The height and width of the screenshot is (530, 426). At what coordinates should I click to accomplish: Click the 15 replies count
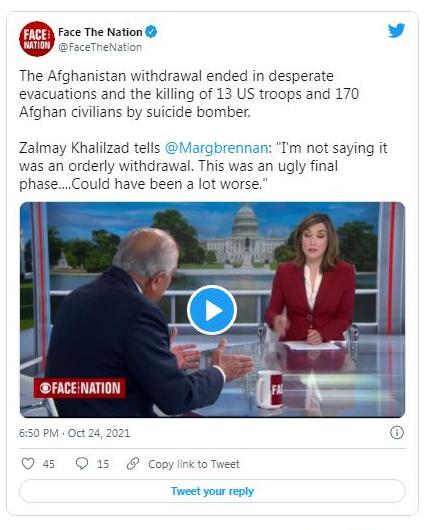103,464
